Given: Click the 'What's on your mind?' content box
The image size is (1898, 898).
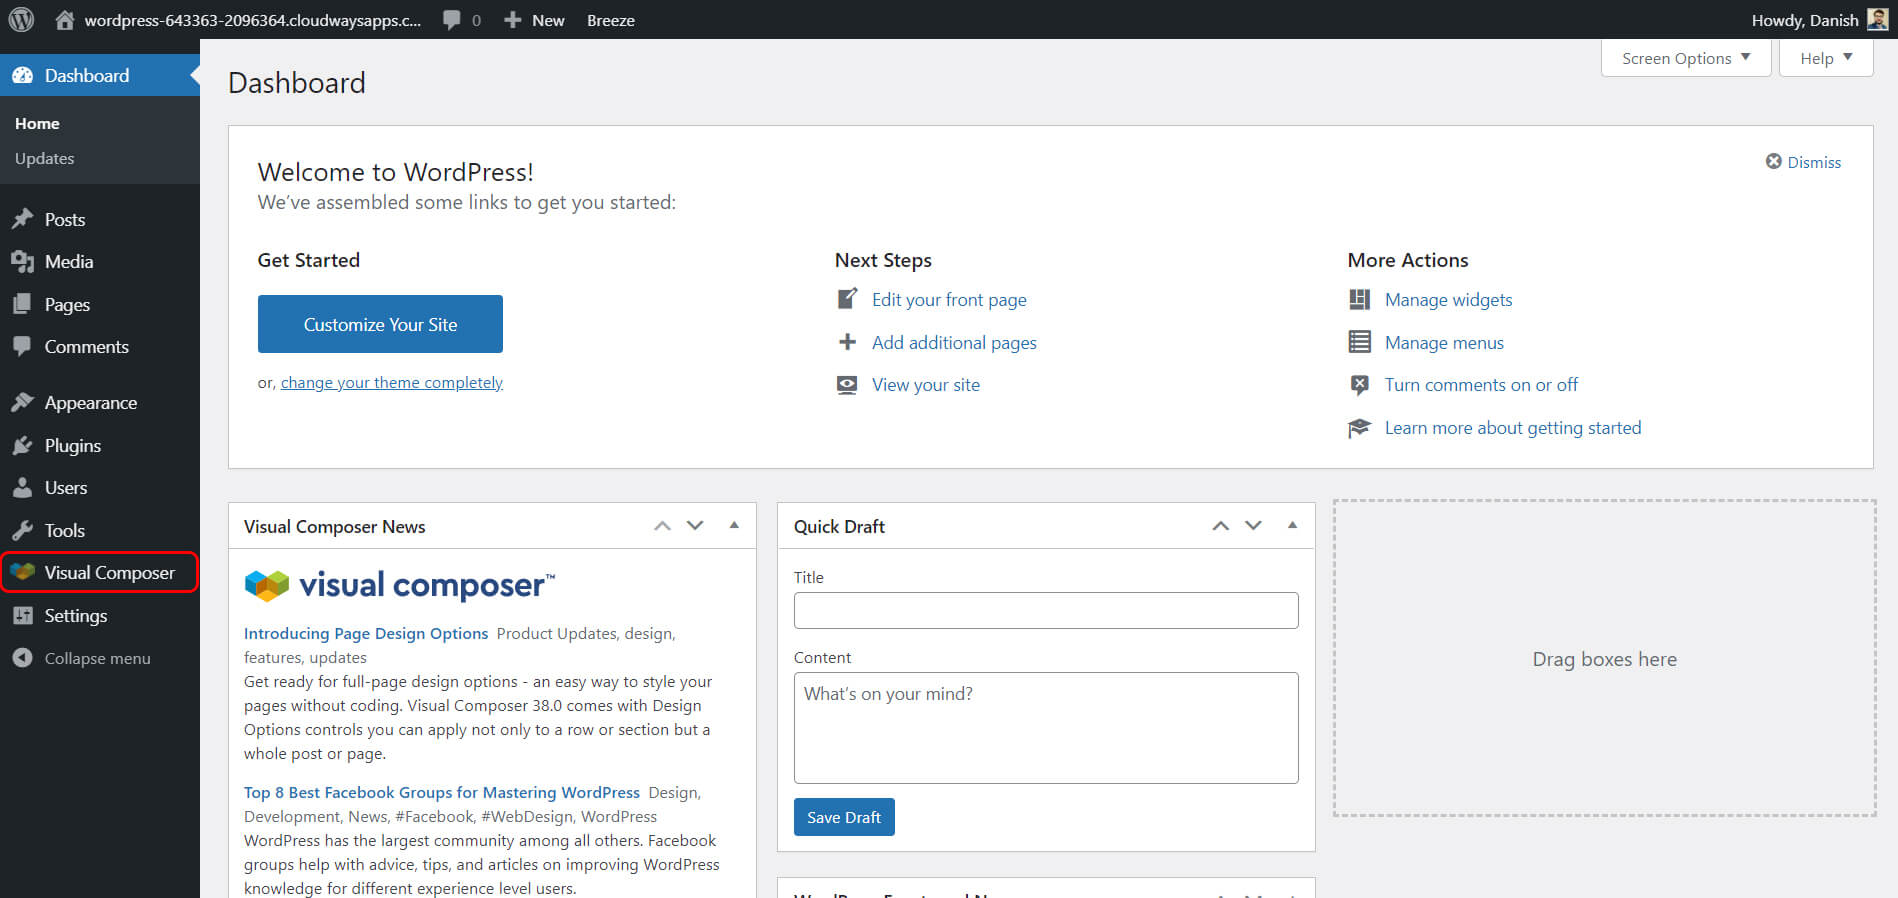Looking at the screenshot, I should pos(1046,727).
